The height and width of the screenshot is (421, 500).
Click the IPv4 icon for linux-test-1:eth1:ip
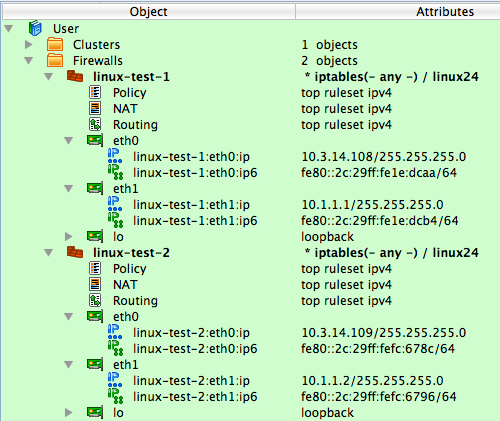coord(115,204)
